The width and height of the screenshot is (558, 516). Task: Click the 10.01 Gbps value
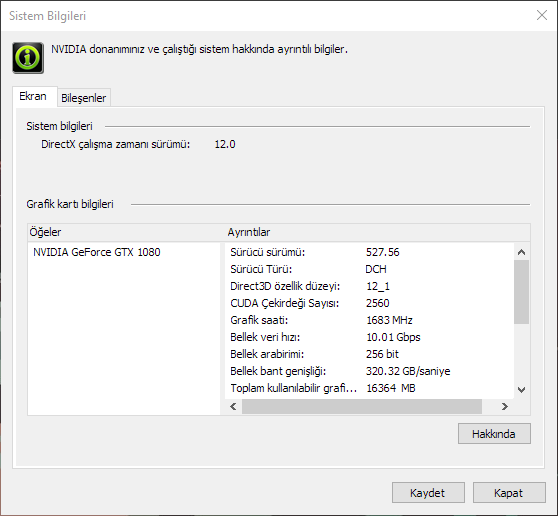click(x=393, y=337)
